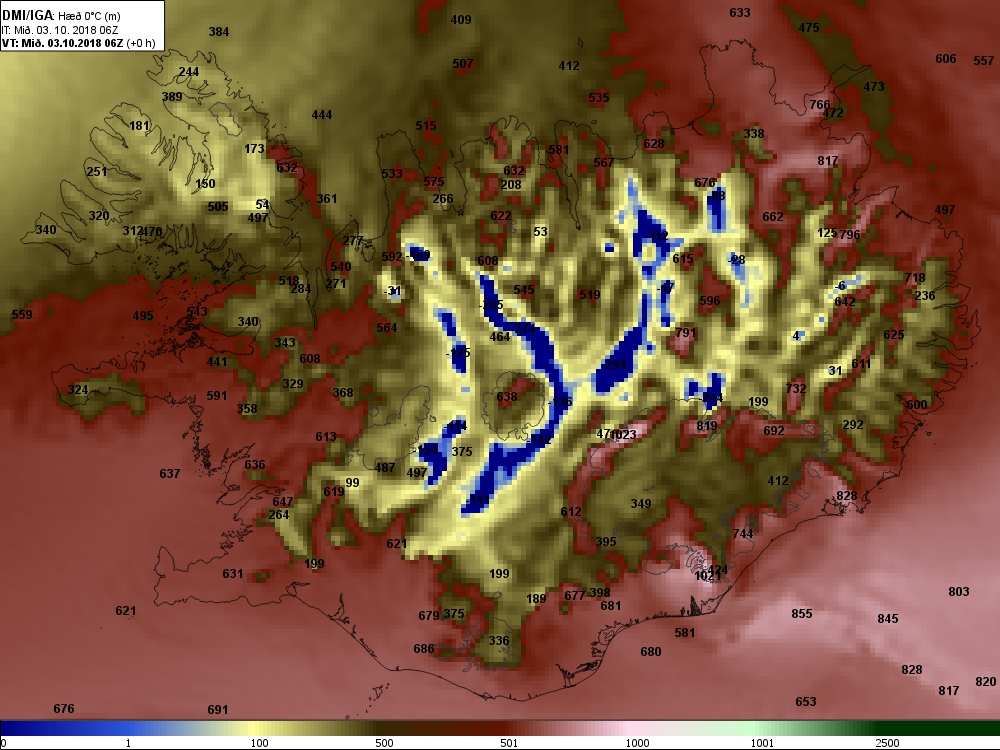The height and width of the screenshot is (750, 1000).
Task: Click the map value '631'
Action: point(233,573)
